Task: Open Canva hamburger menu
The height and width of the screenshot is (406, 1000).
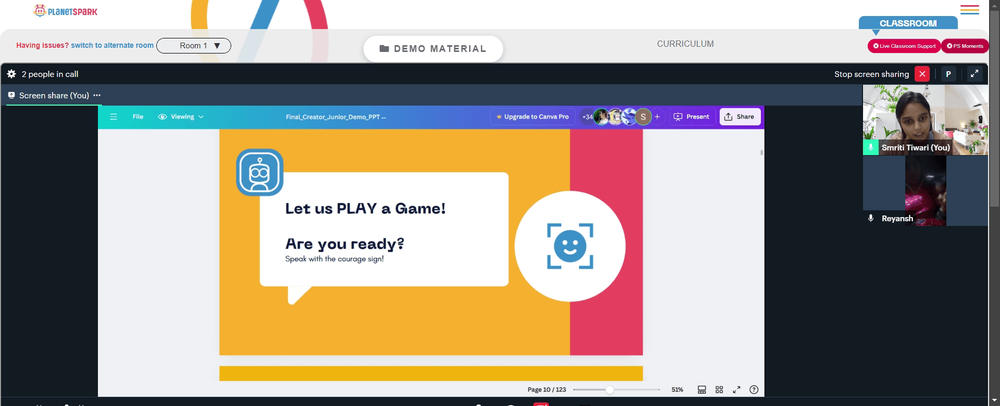Action: pos(114,117)
